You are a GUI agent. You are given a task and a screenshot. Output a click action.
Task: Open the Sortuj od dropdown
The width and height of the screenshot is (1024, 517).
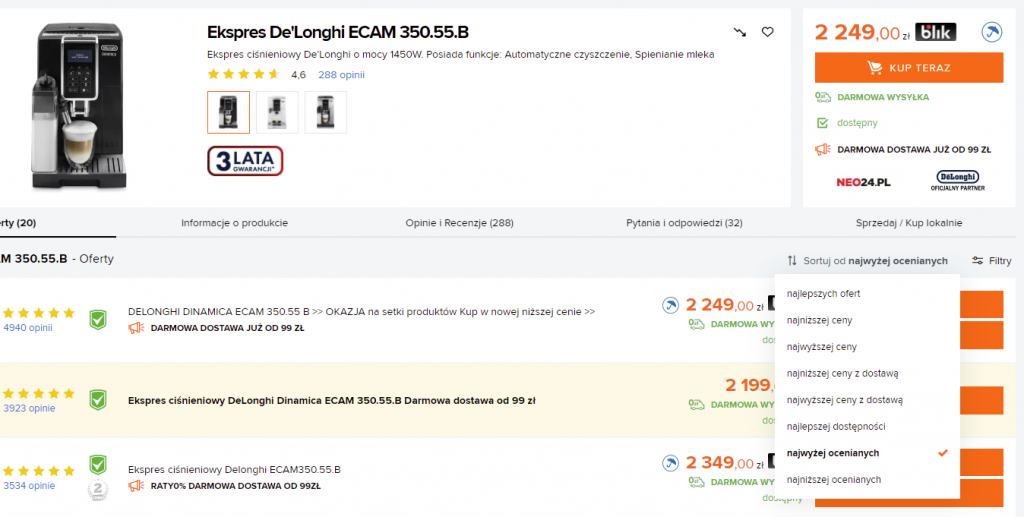[867, 261]
